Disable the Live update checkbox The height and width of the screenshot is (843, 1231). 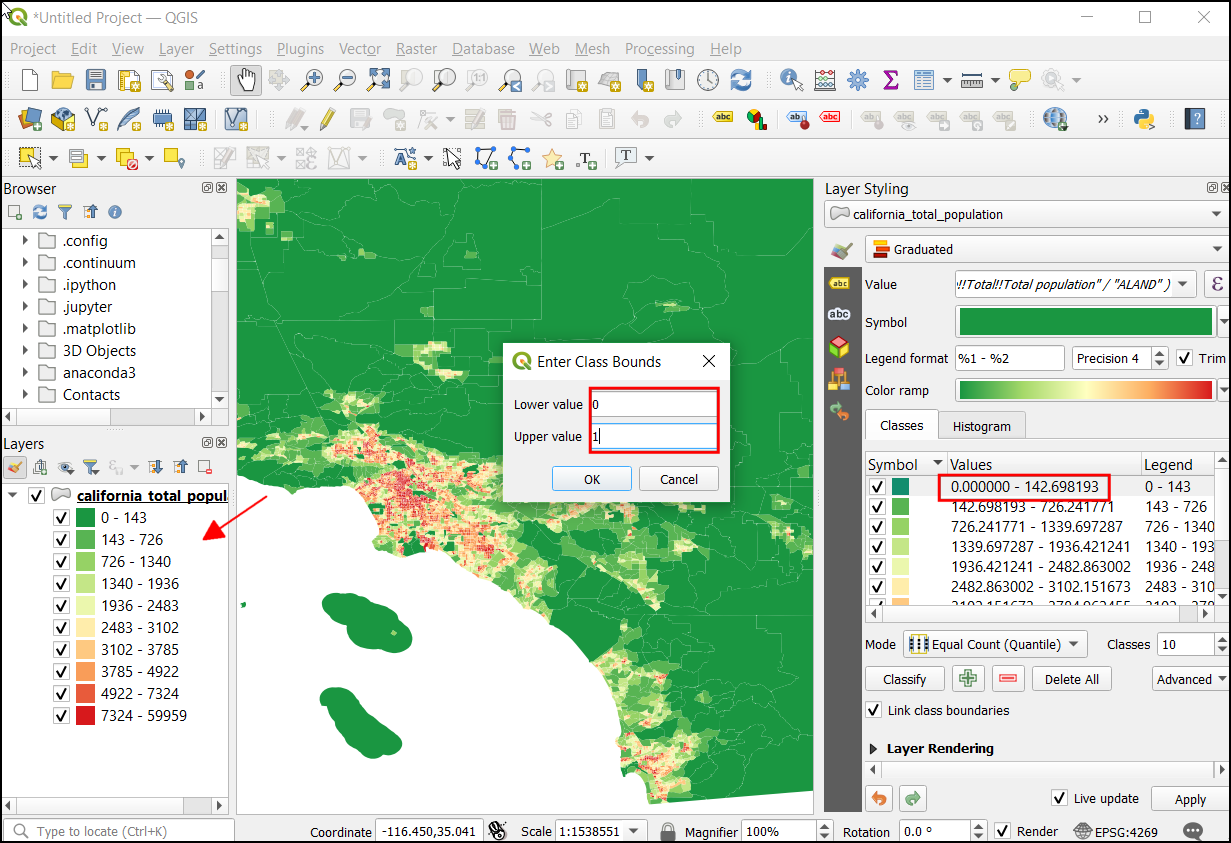1060,798
